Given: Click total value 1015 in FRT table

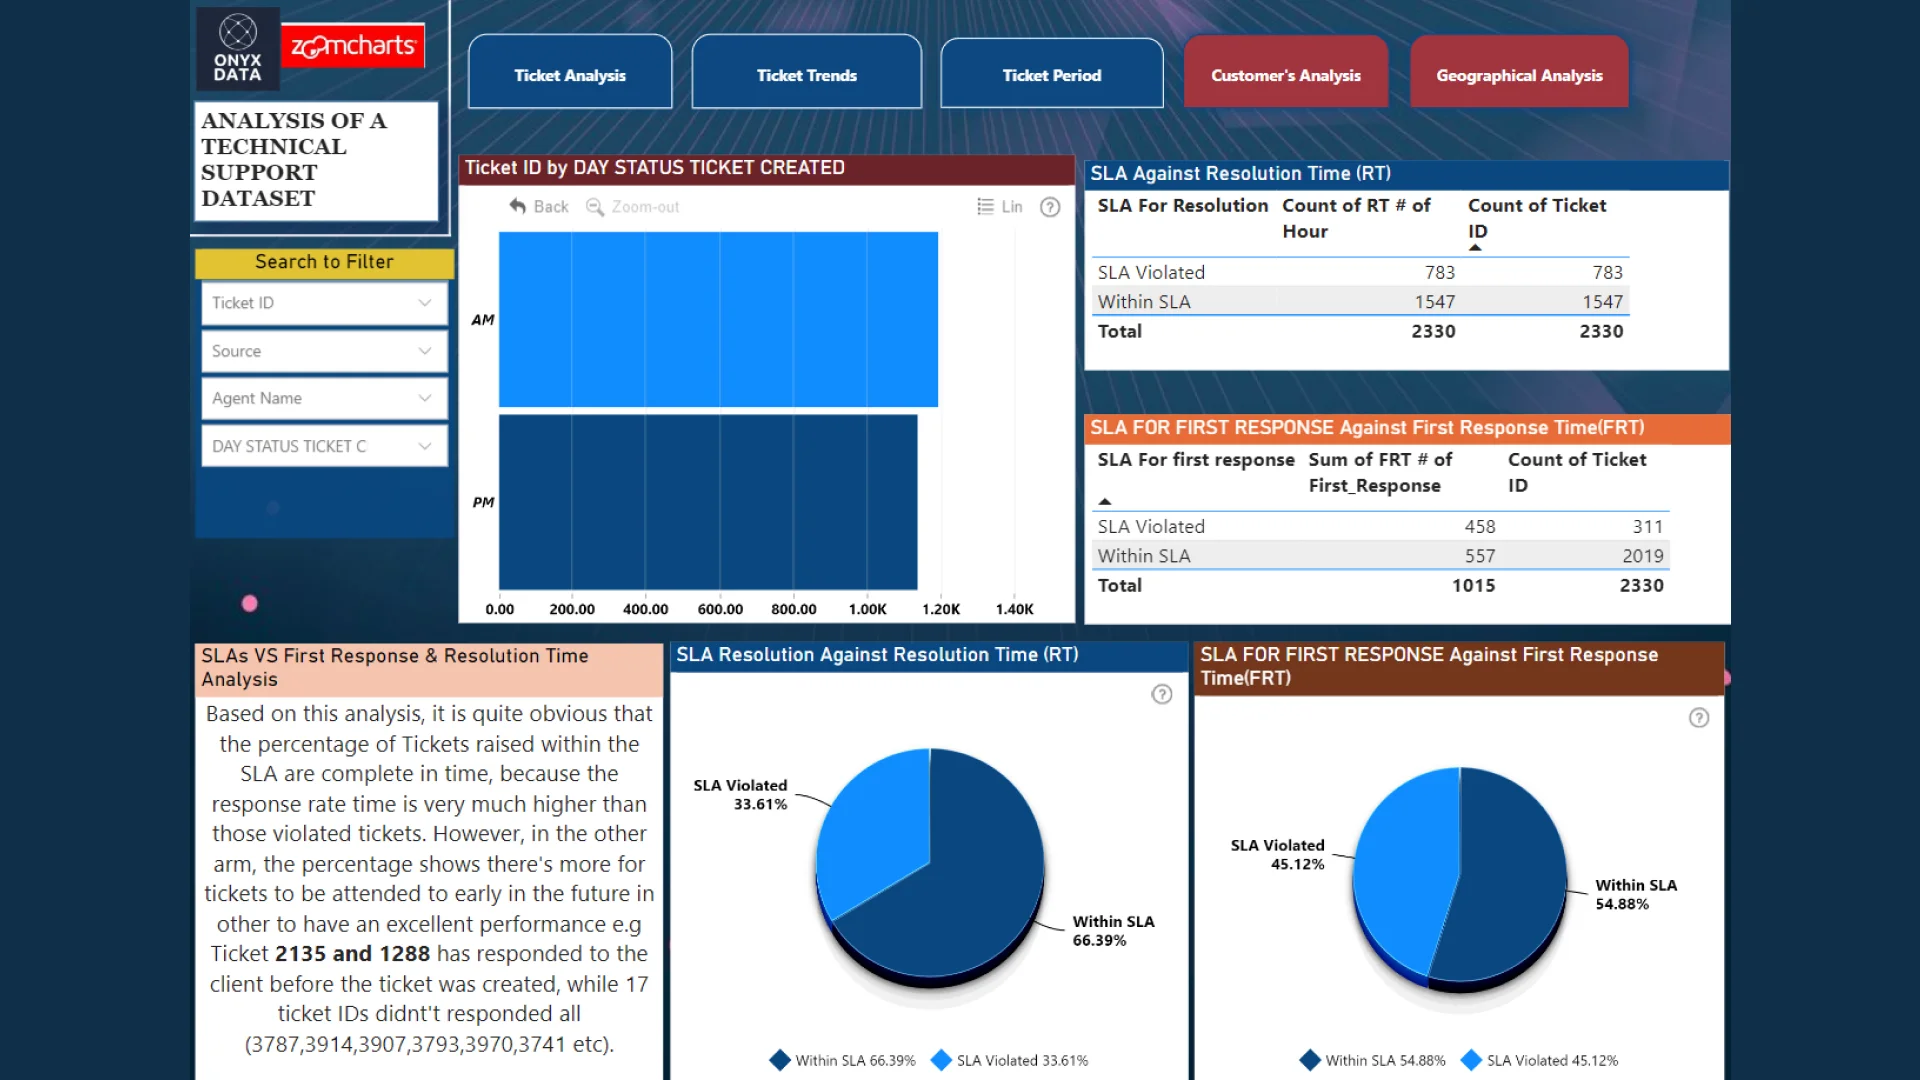Looking at the screenshot, I should [x=1473, y=586].
